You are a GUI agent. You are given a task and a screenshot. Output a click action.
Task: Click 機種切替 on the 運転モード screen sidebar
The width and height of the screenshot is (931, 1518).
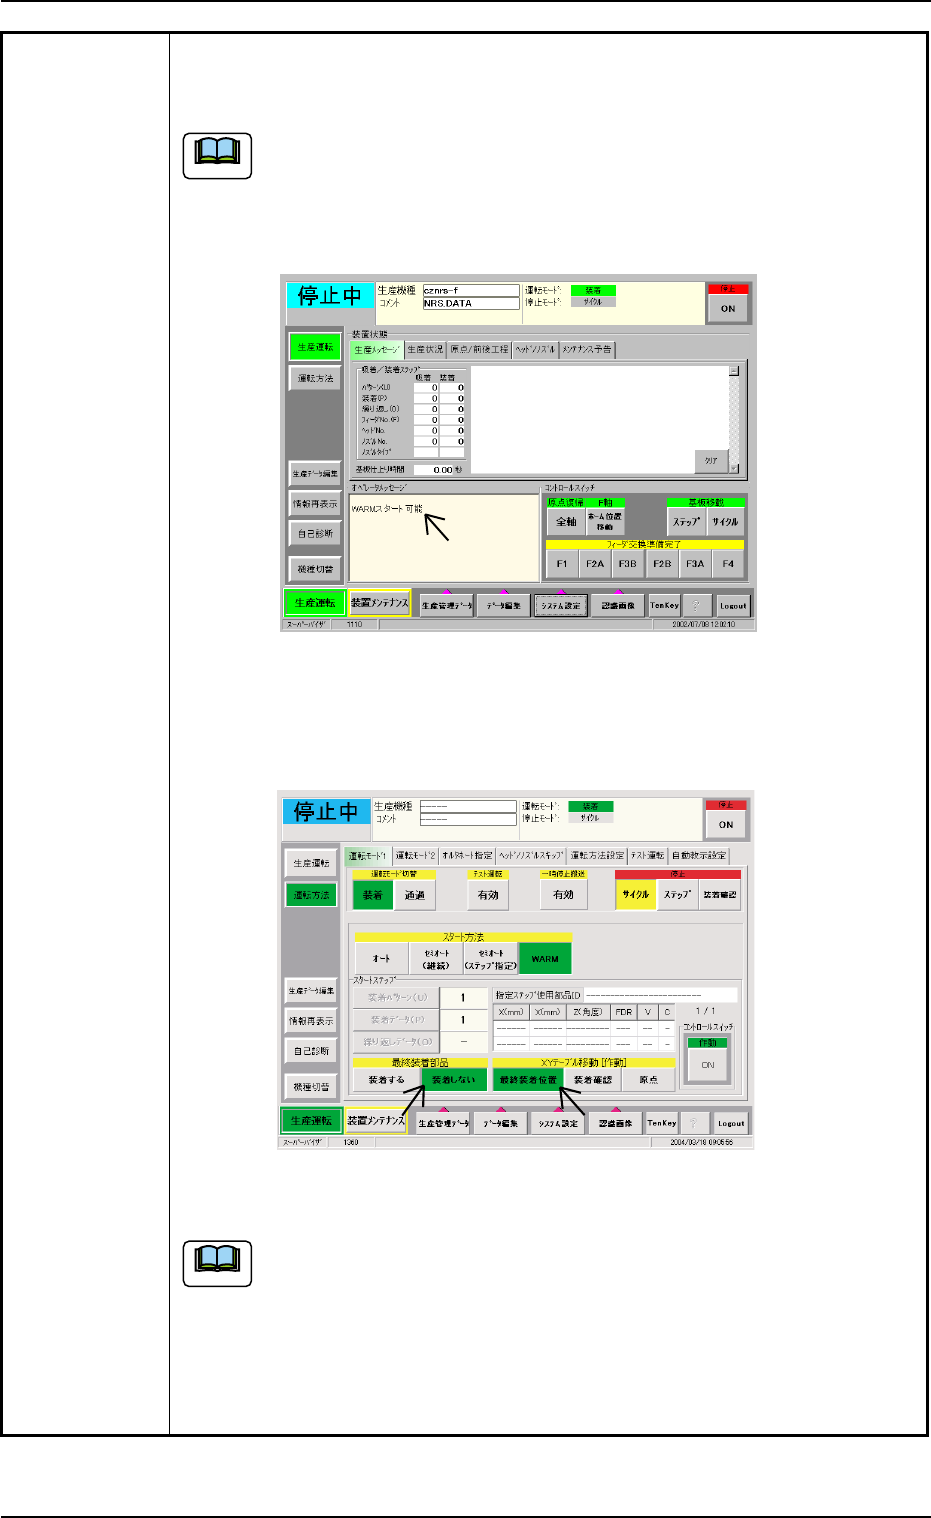pos(312,1086)
